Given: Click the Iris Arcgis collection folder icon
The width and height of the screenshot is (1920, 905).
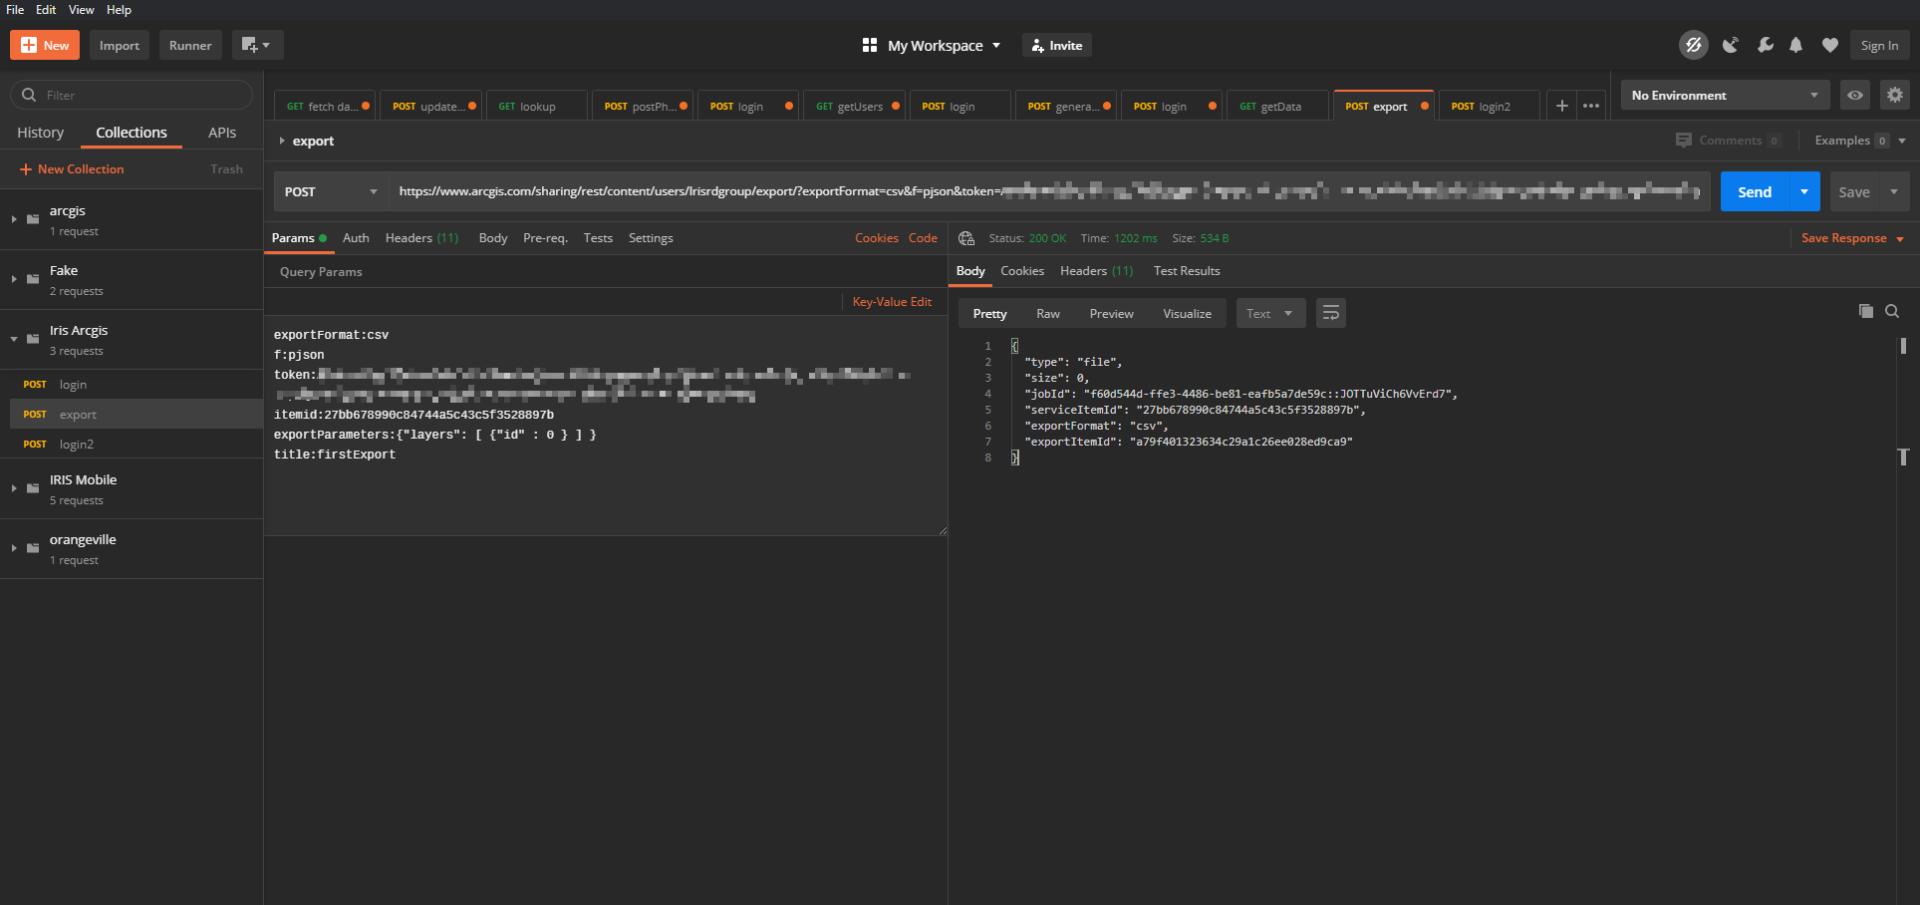Looking at the screenshot, I should [33, 339].
